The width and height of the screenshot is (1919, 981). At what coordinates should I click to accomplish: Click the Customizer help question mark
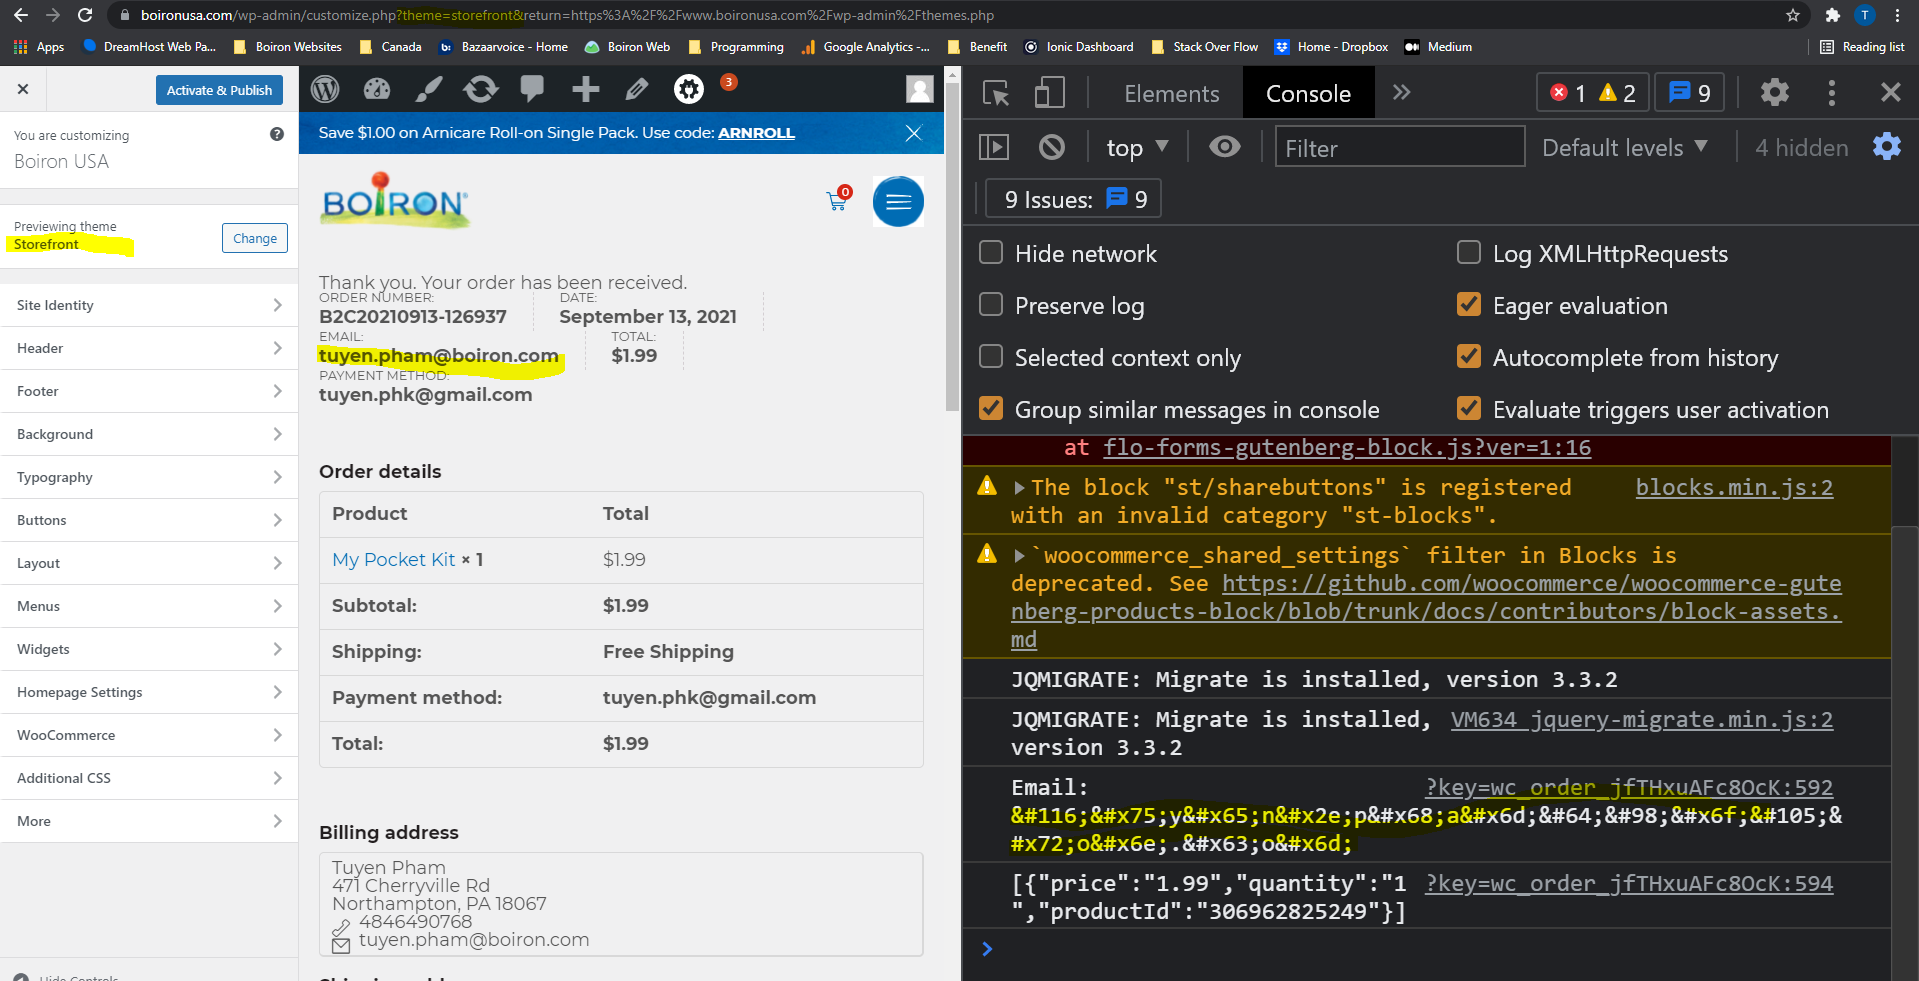point(277,134)
